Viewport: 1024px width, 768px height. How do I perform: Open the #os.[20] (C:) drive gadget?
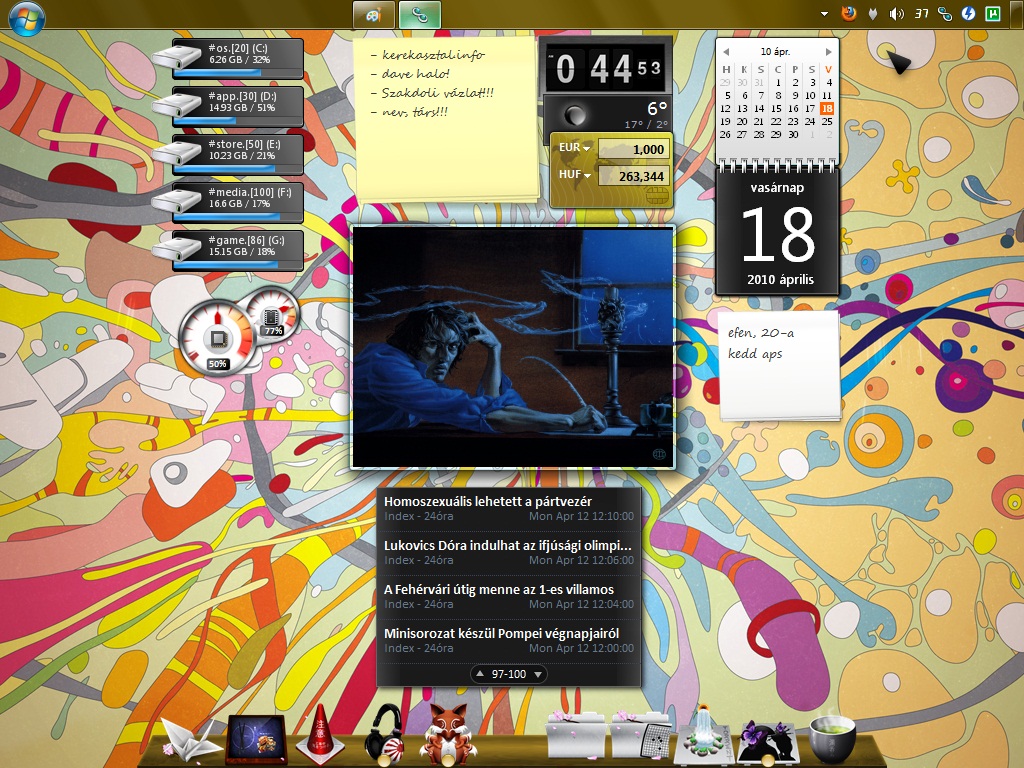click(229, 59)
